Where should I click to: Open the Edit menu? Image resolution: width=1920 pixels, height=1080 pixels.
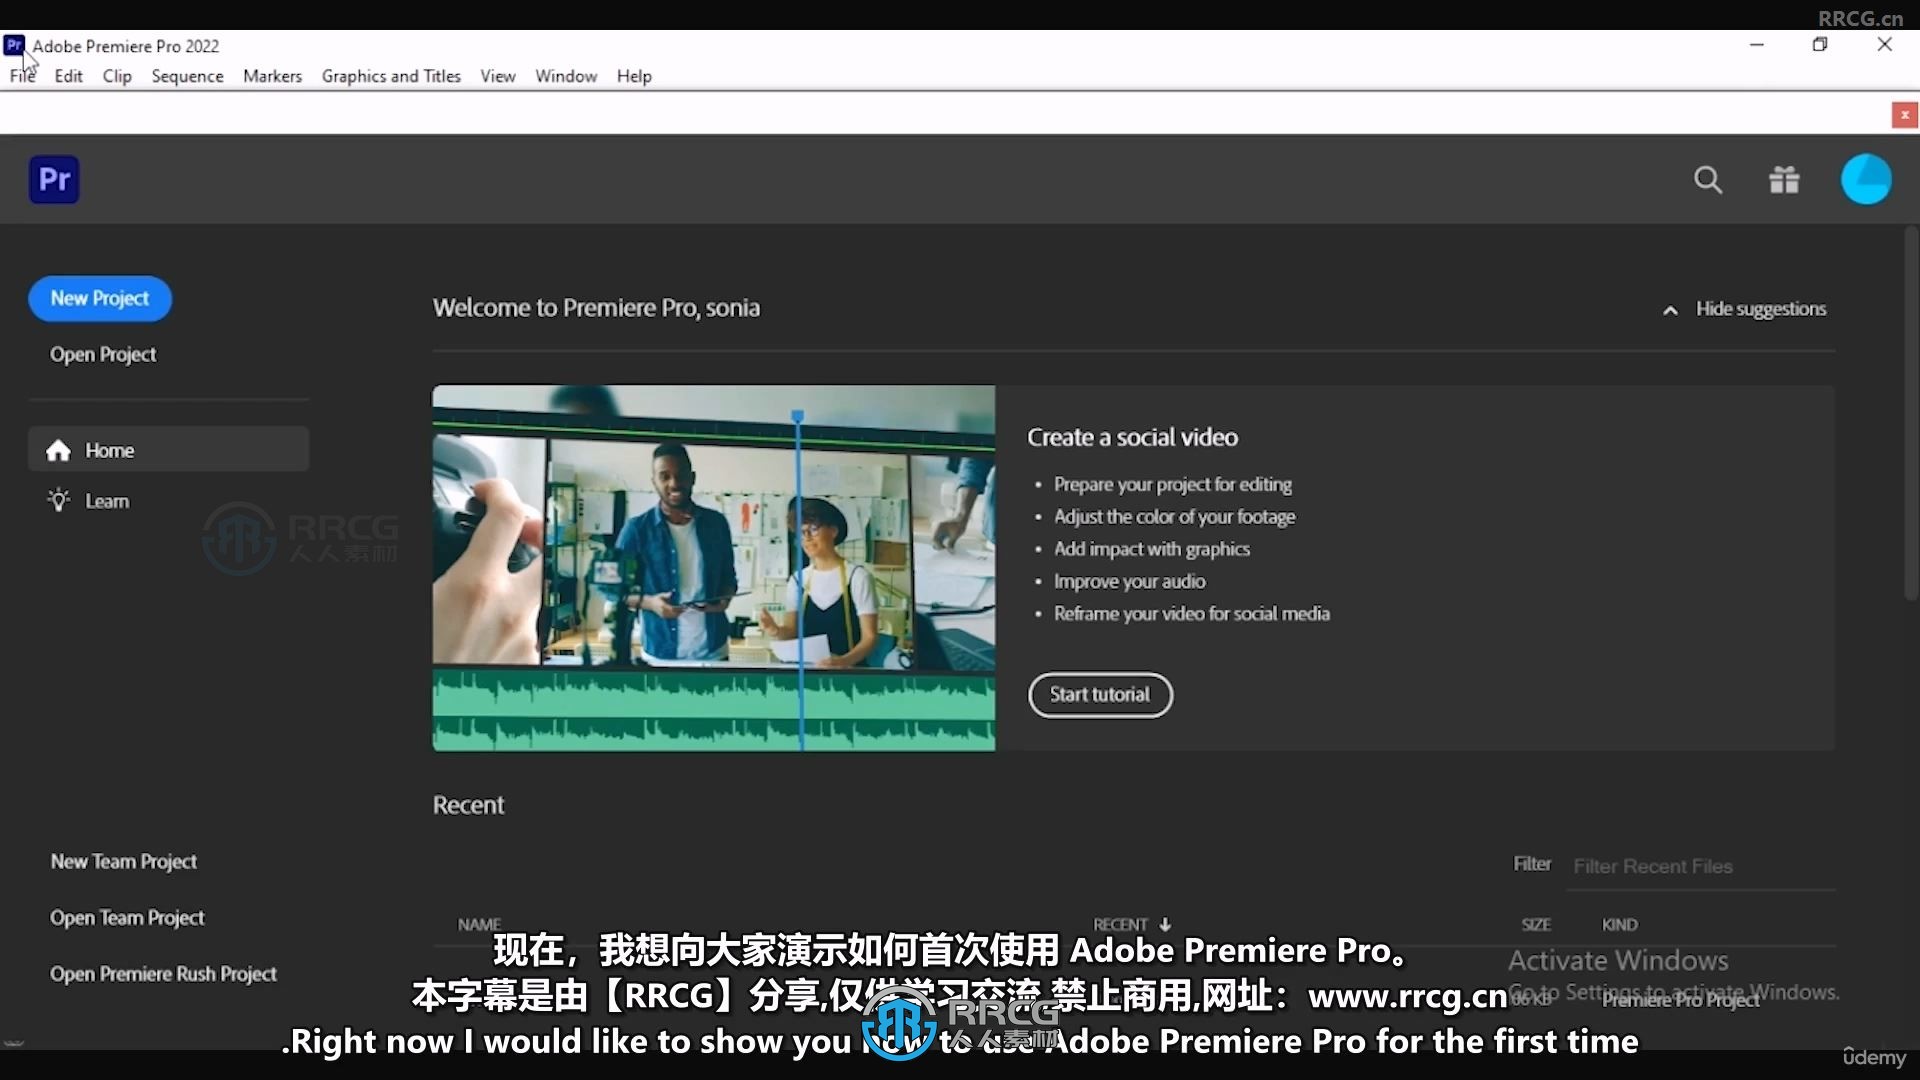tap(68, 76)
